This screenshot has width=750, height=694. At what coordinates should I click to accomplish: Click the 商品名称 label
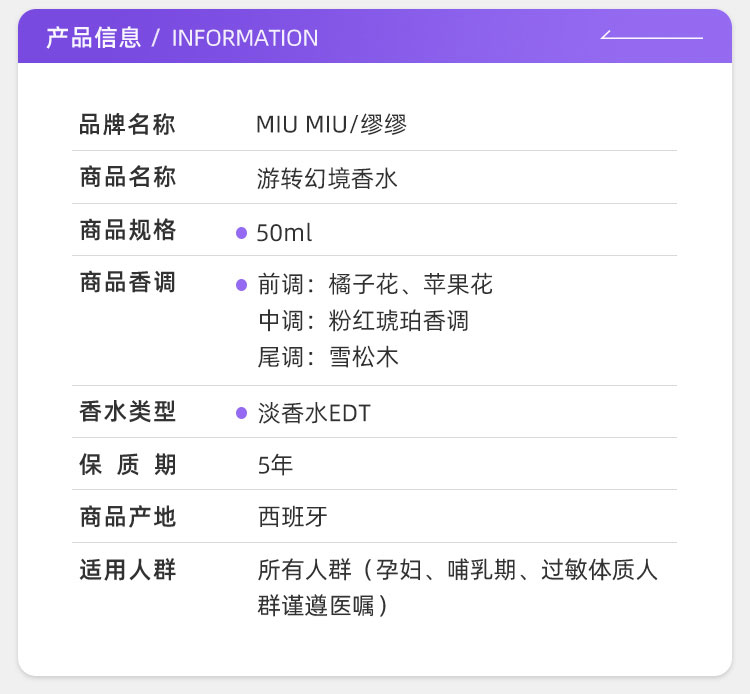click(x=127, y=178)
